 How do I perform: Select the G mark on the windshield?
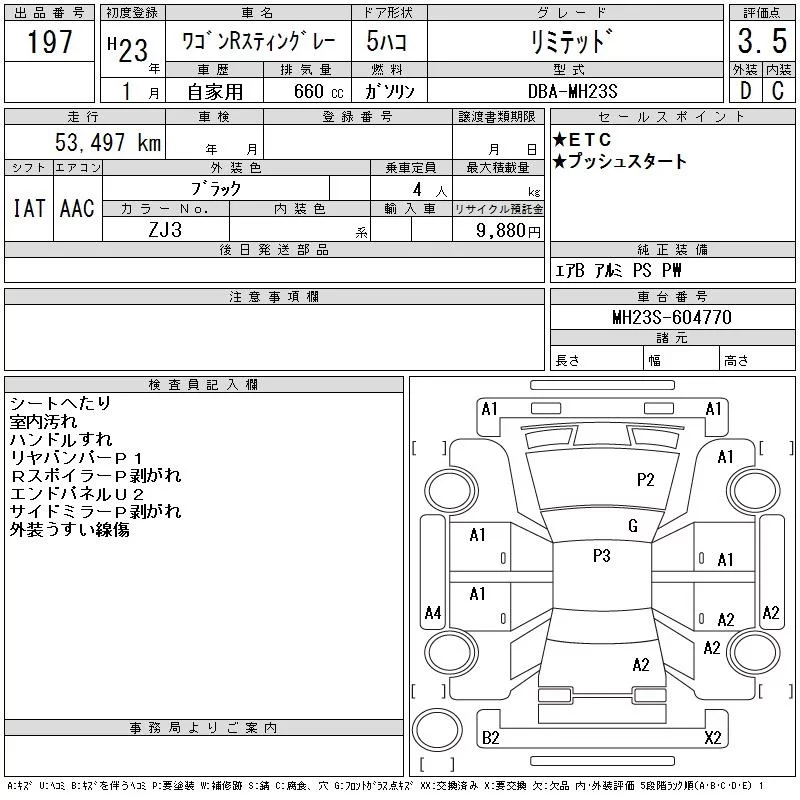point(633,526)
